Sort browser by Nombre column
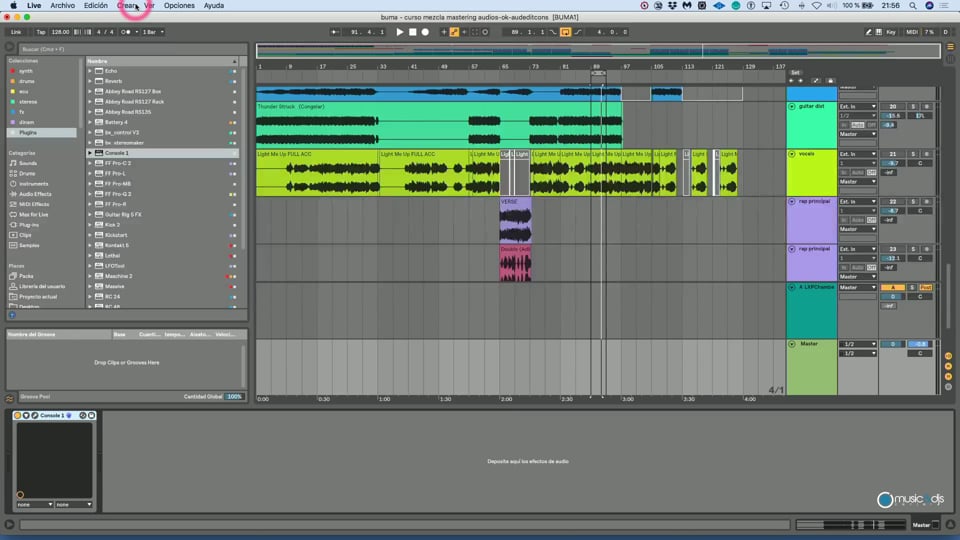Viewport: 960px width, 540px height. (162, 61)
